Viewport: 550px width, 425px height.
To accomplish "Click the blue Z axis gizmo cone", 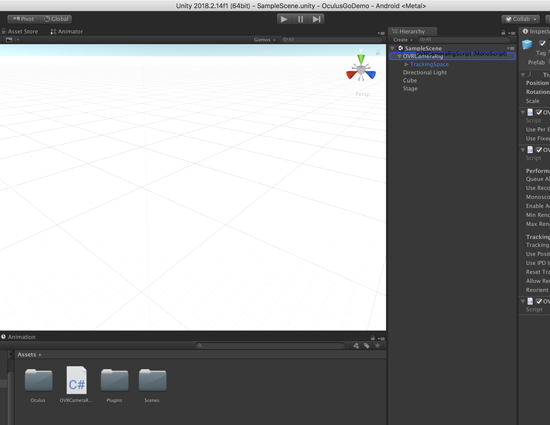I will point(371,74).
